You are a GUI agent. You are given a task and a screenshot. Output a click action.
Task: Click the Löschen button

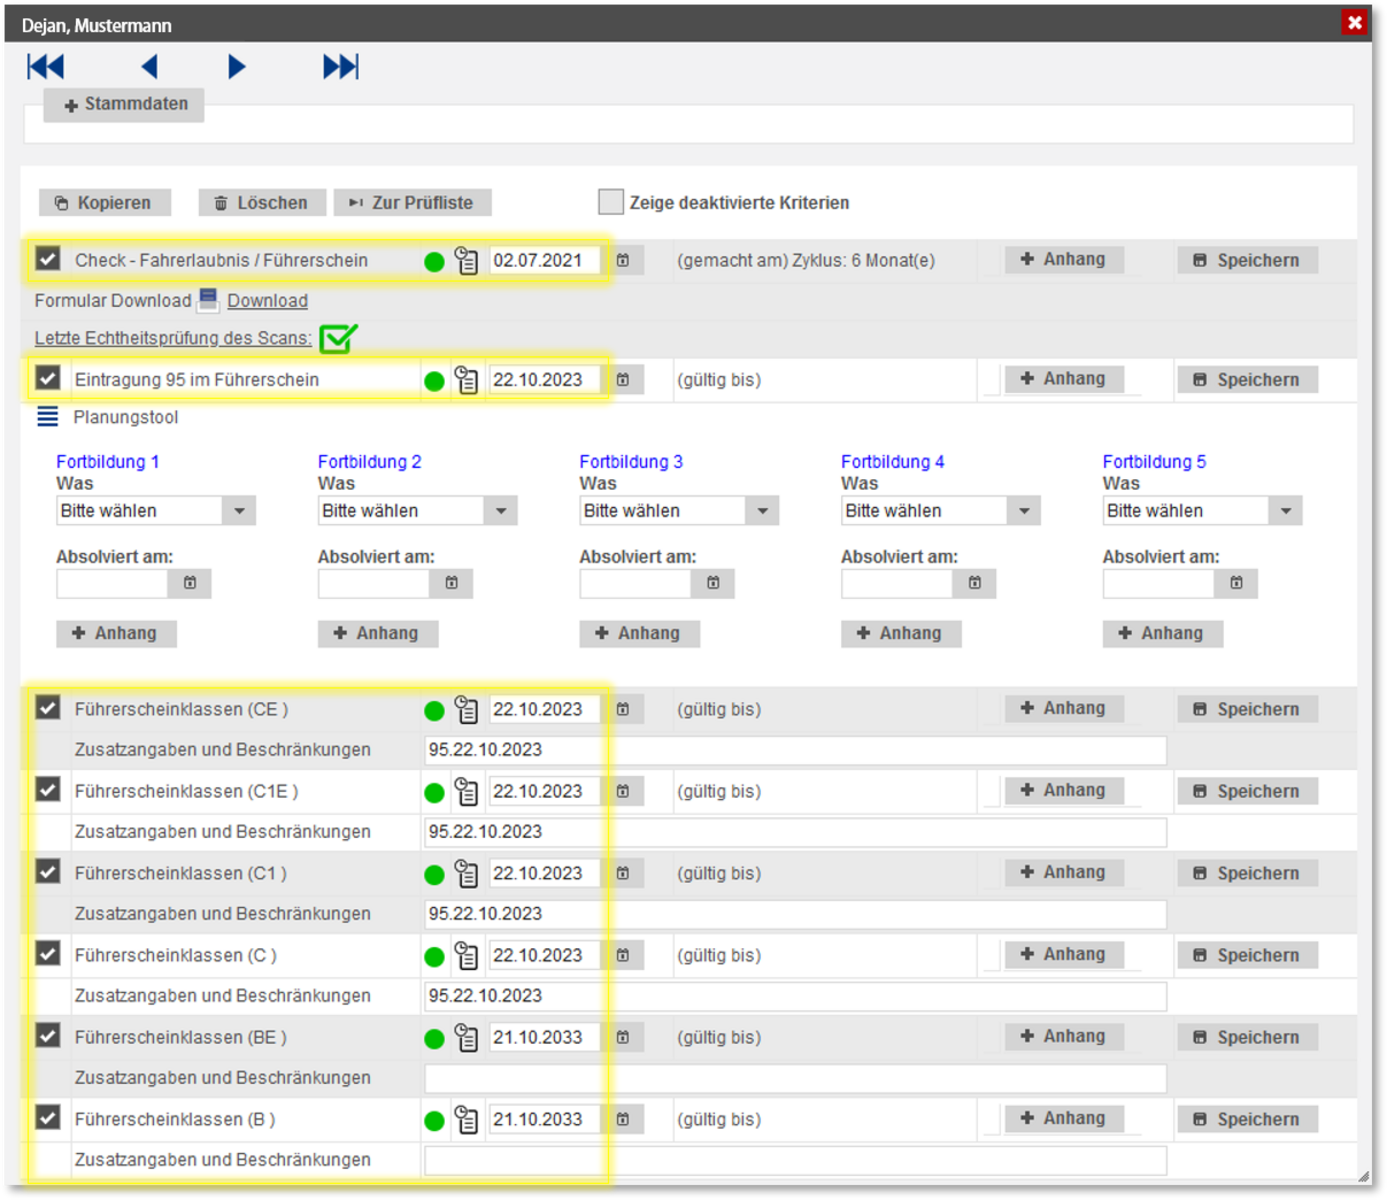pyautogui.click(x=262, y=203)
